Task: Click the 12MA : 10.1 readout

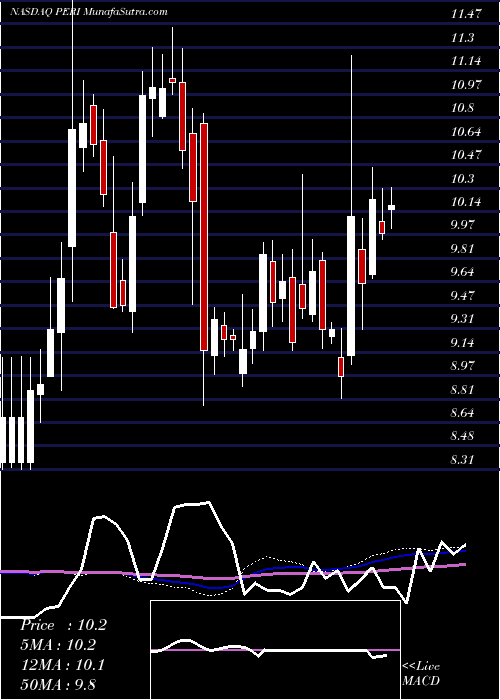Action: (62, 665)
